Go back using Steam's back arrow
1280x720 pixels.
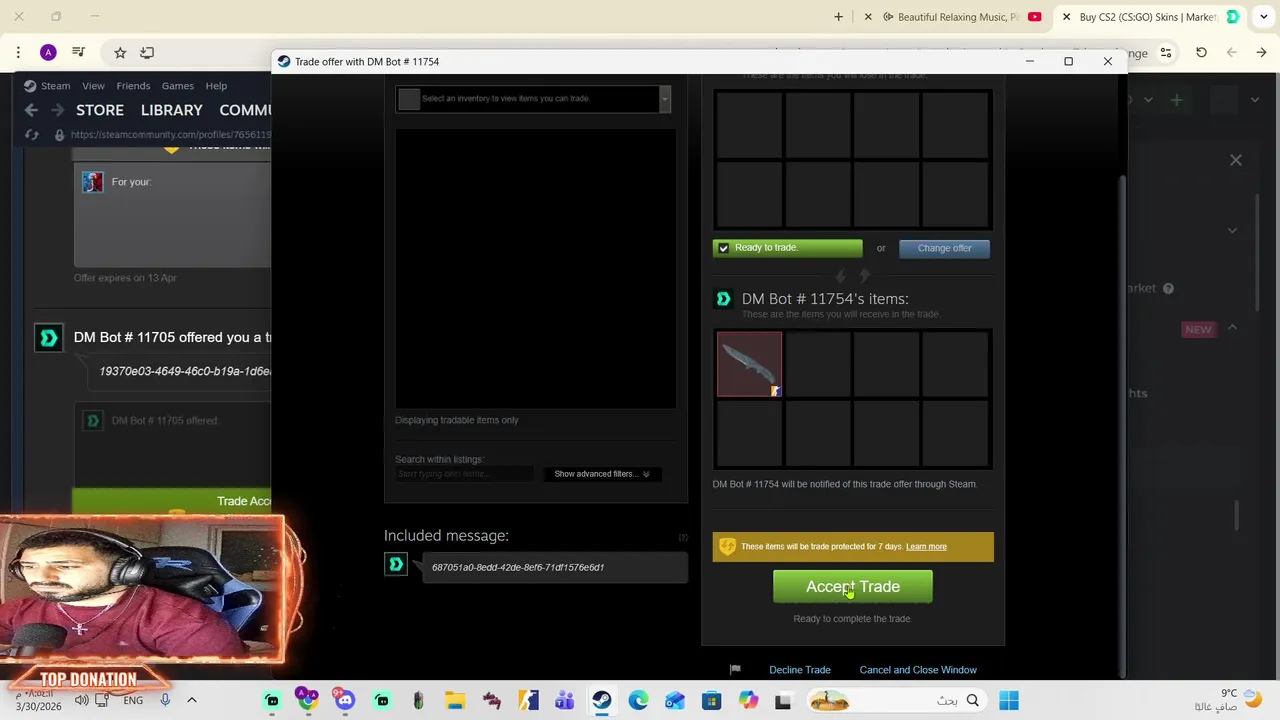pyautogui.click(x=31, y=110)
